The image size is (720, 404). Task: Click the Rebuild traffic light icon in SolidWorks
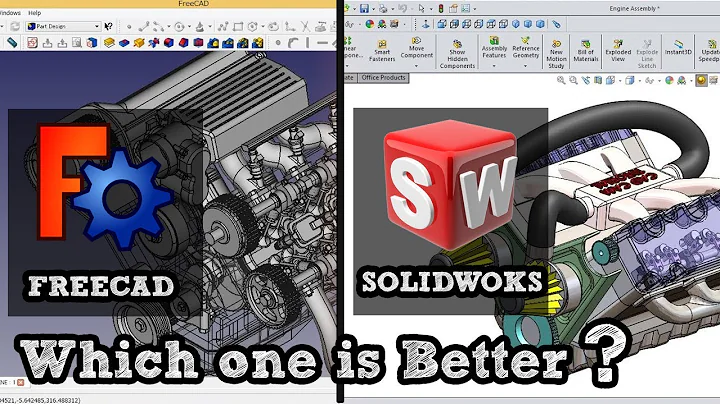(441, 9)
